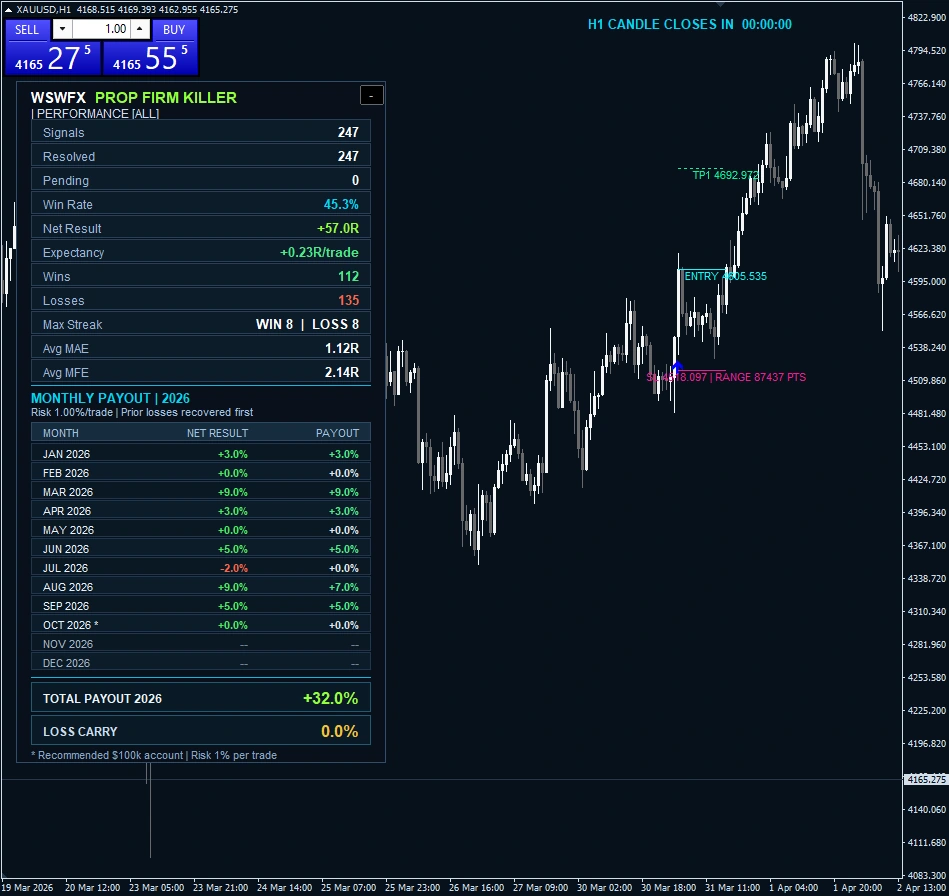This screenshot has width=949, height=896.
Task: Click the Net Result value +57.0R
Action: point(338,228)
